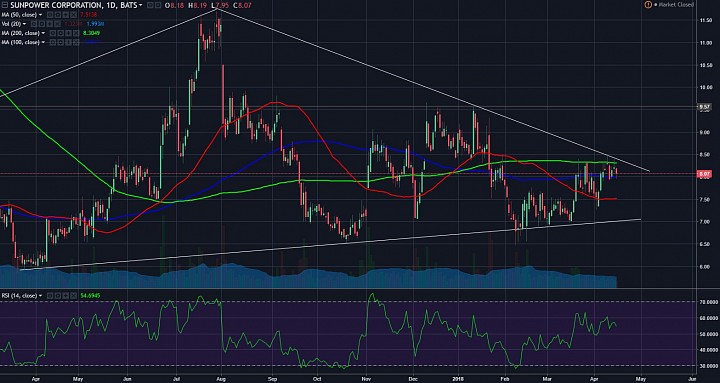Open format settings icon for MA (100, close)
This screenshot has height=383, width=720.
(x=61, y=42)
